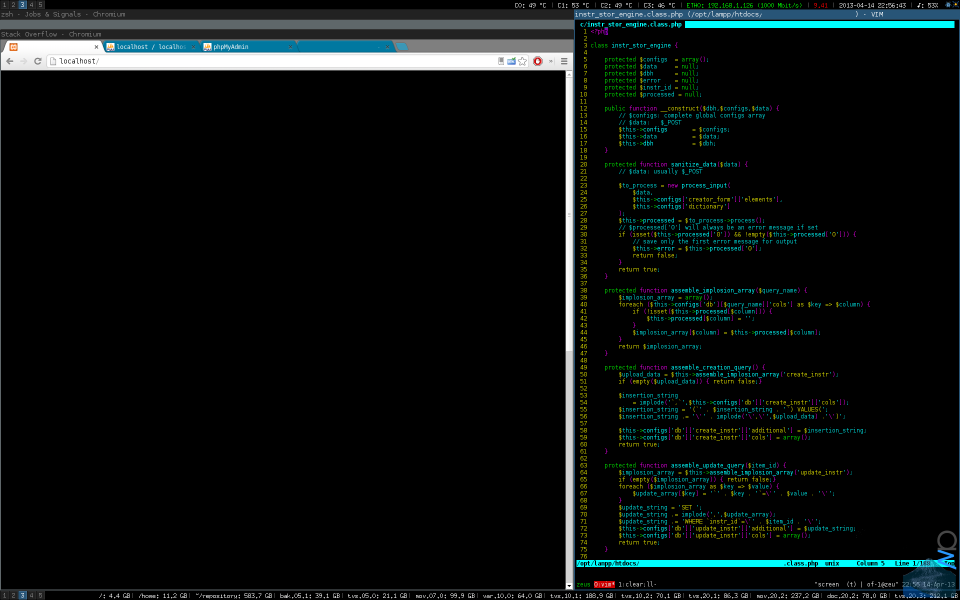The image size is (960, 600).
Task: Click the page icon before localhost URL
Action: [53, 61]
